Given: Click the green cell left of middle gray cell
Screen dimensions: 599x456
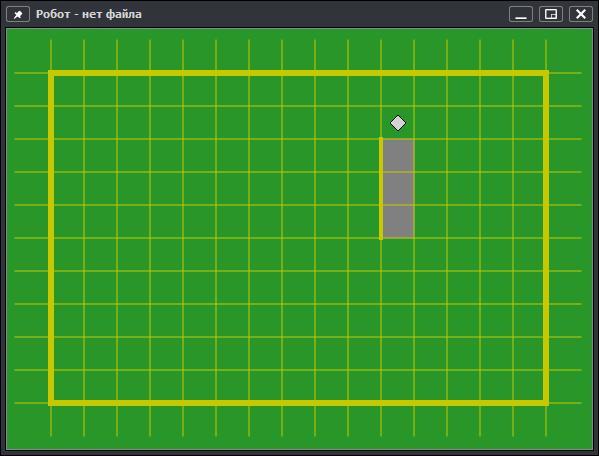Looking at the screenshot, I should [364, 189].
